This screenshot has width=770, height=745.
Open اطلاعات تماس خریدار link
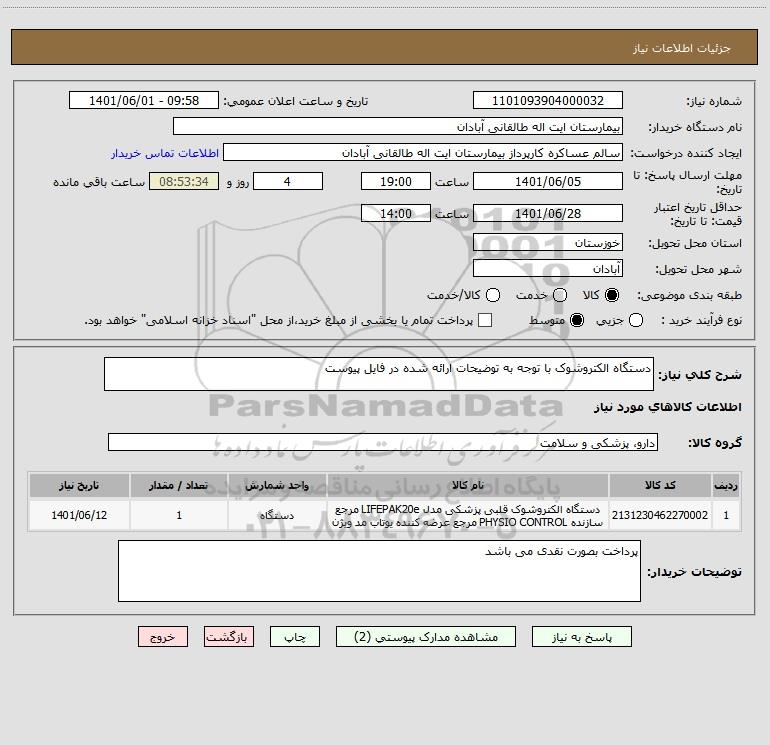click(x=165, y=153)
